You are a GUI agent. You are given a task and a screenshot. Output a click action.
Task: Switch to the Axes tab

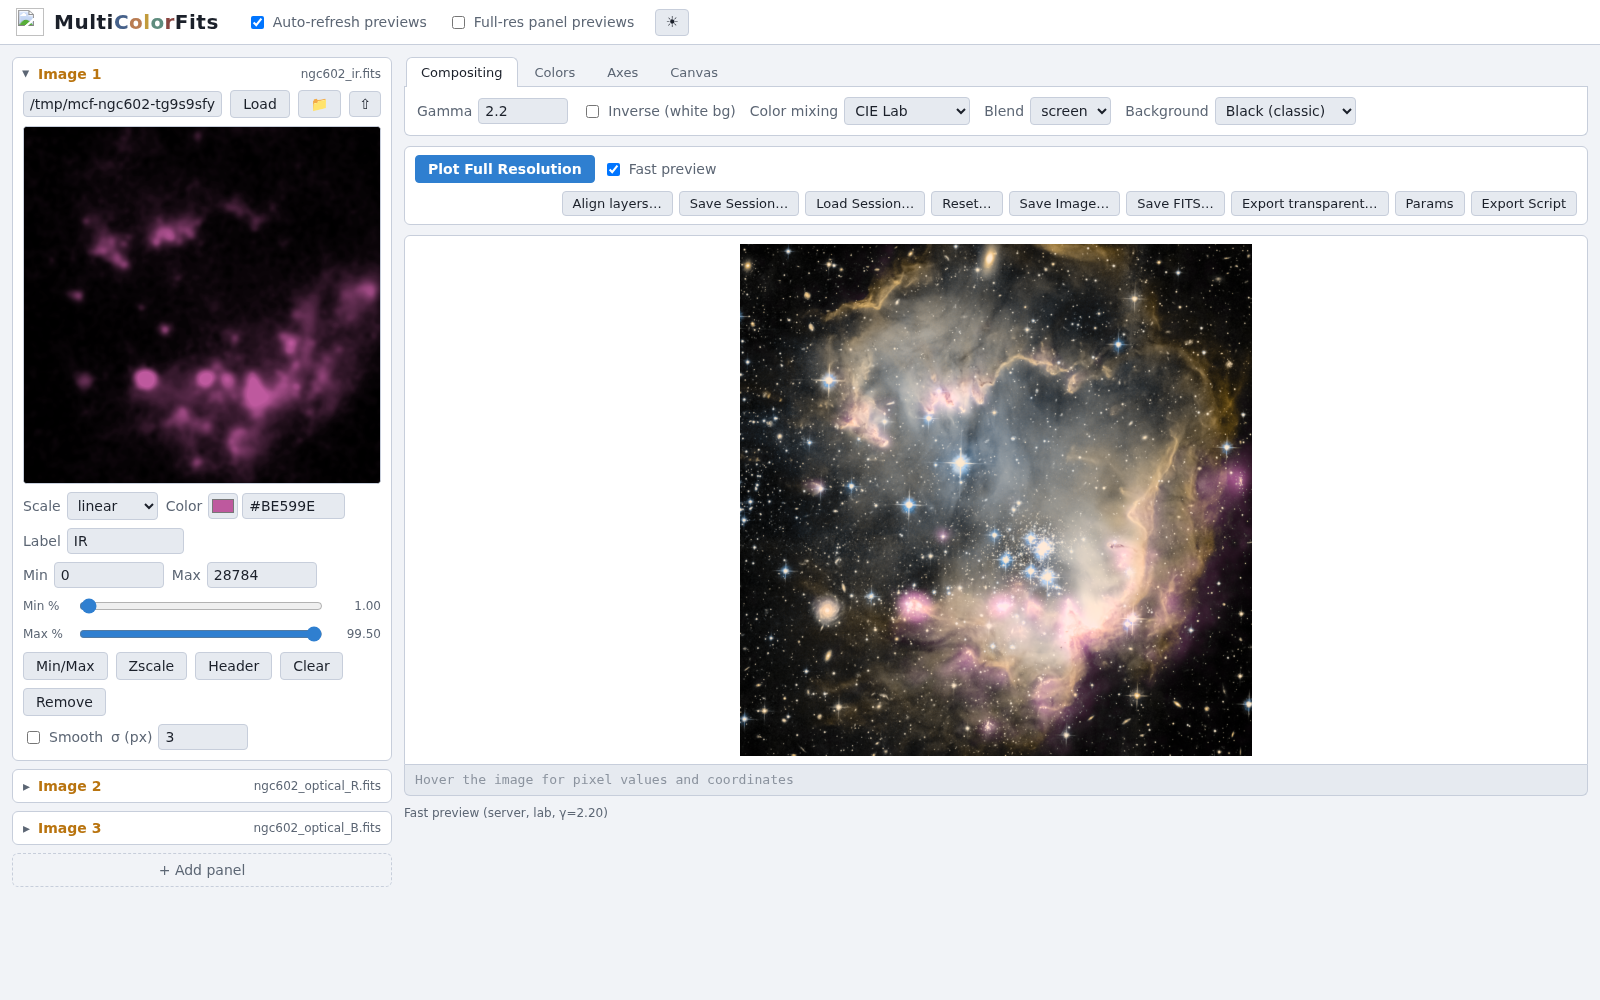pos(622,72)
